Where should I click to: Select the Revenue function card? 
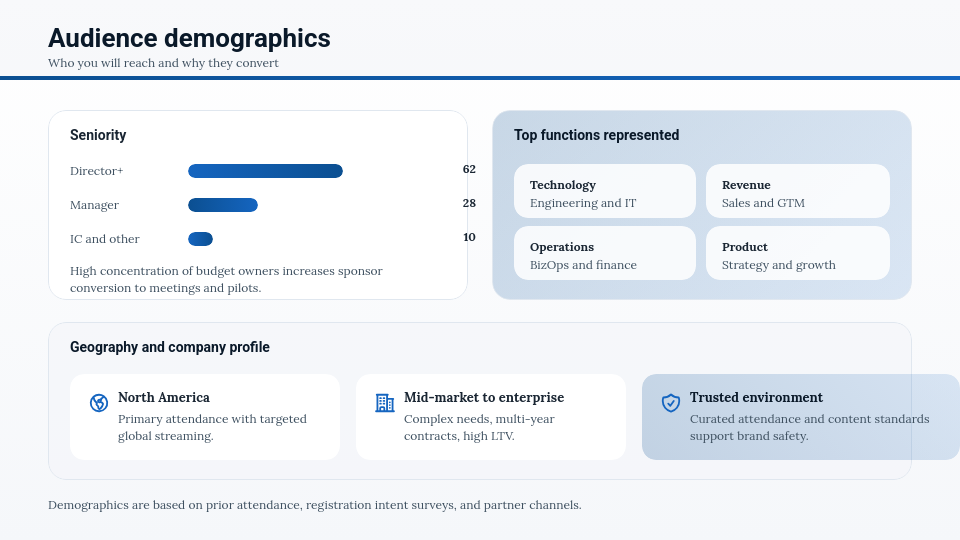797,192
